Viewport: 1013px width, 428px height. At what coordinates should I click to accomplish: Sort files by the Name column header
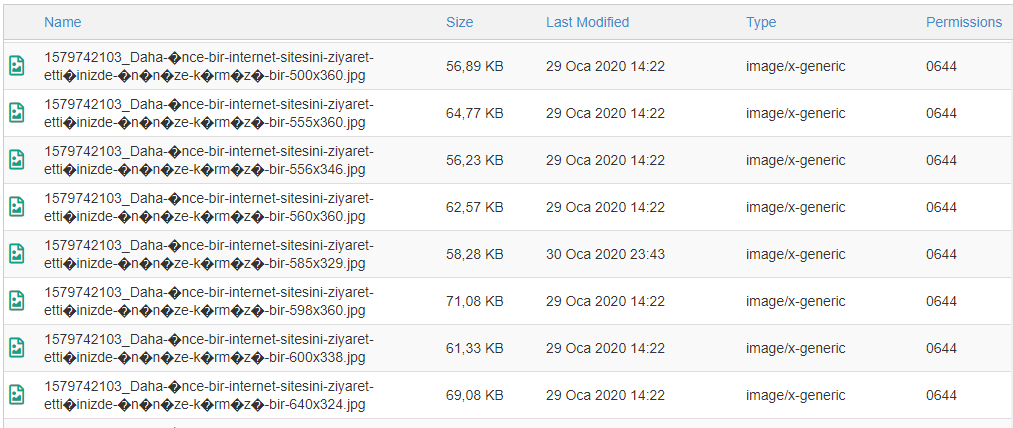tap(63, 22)
